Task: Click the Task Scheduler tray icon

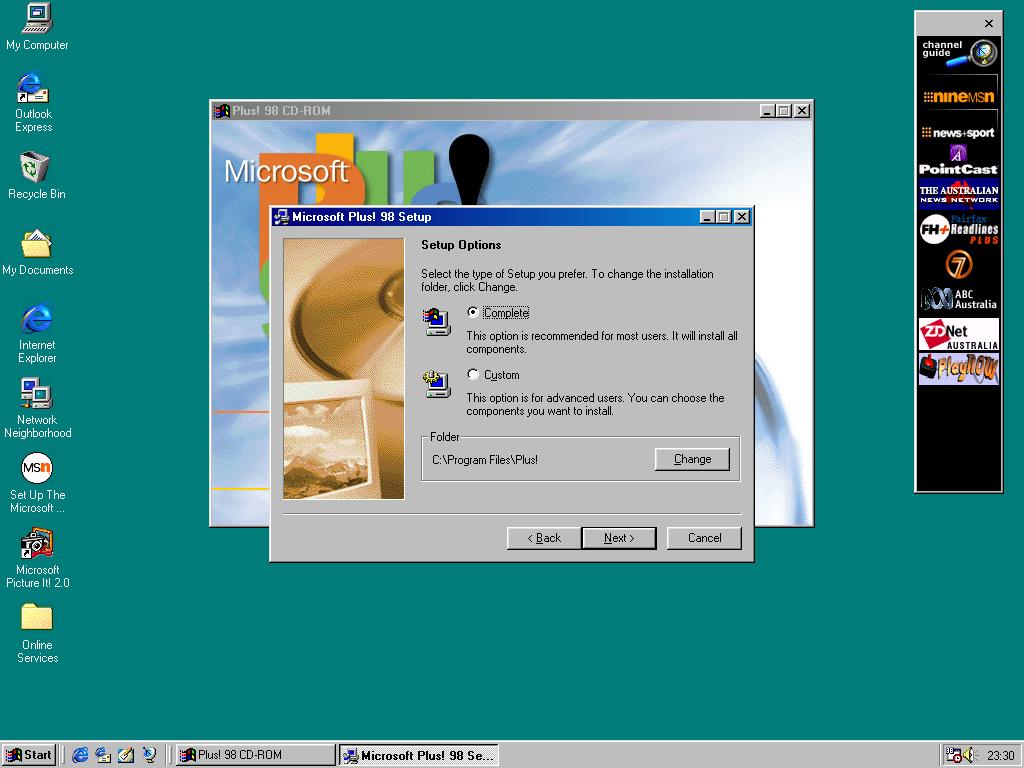Action: click(953, 755)
